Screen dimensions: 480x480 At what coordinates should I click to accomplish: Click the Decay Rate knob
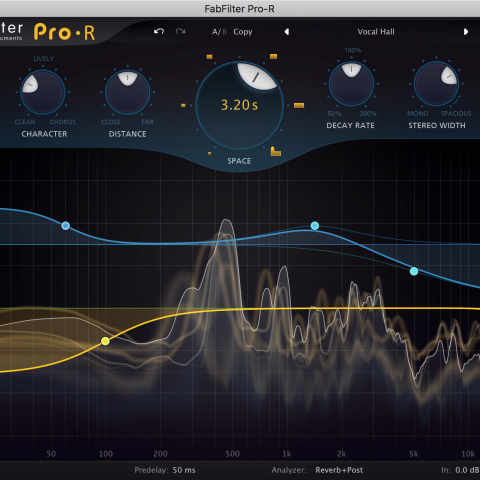coord(351,84)
